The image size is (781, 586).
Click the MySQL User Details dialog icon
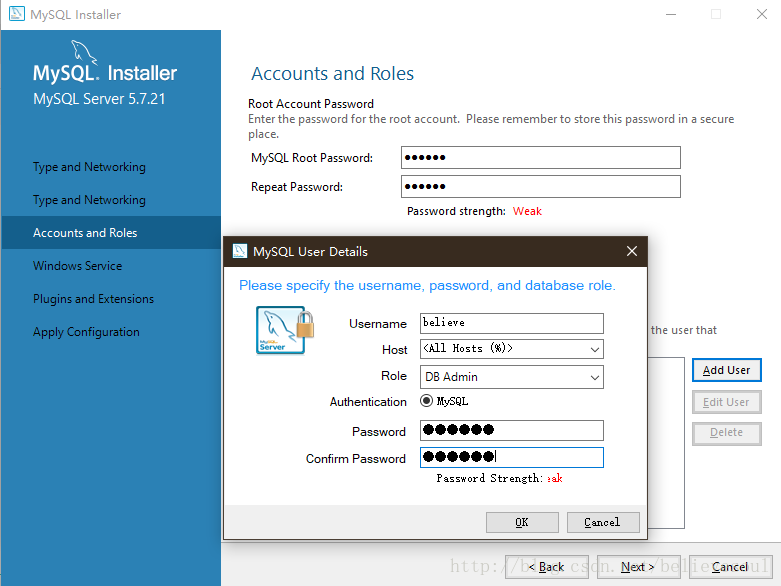pos(240,251)
